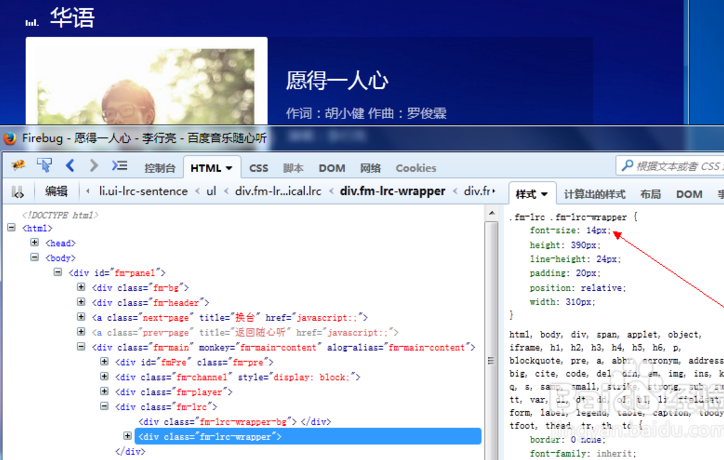This screenshot has width=724, height=460.
Task: Open the command line list icon
Action: 120,165
